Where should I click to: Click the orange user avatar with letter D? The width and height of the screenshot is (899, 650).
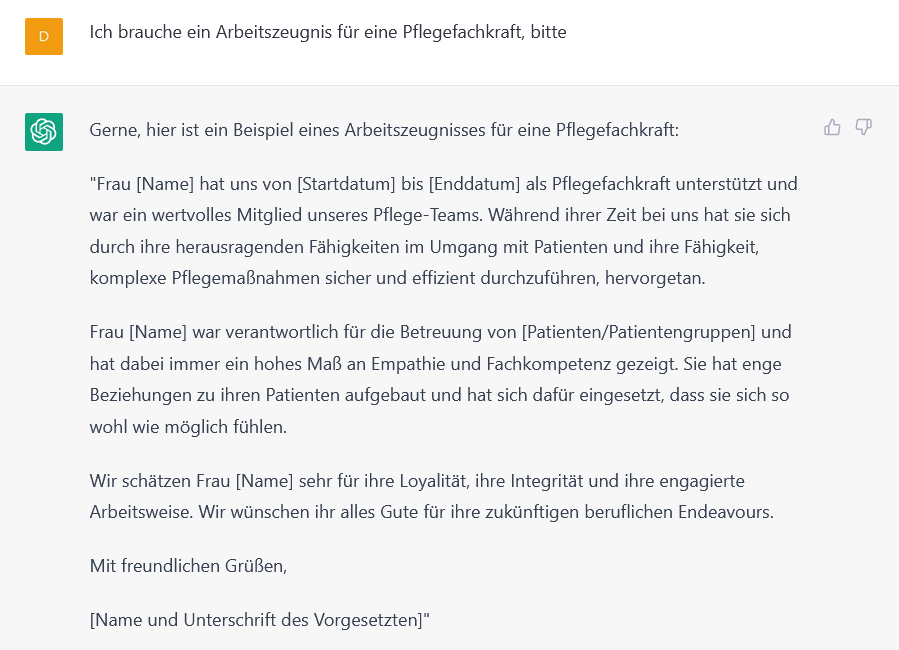click(44, 36)
